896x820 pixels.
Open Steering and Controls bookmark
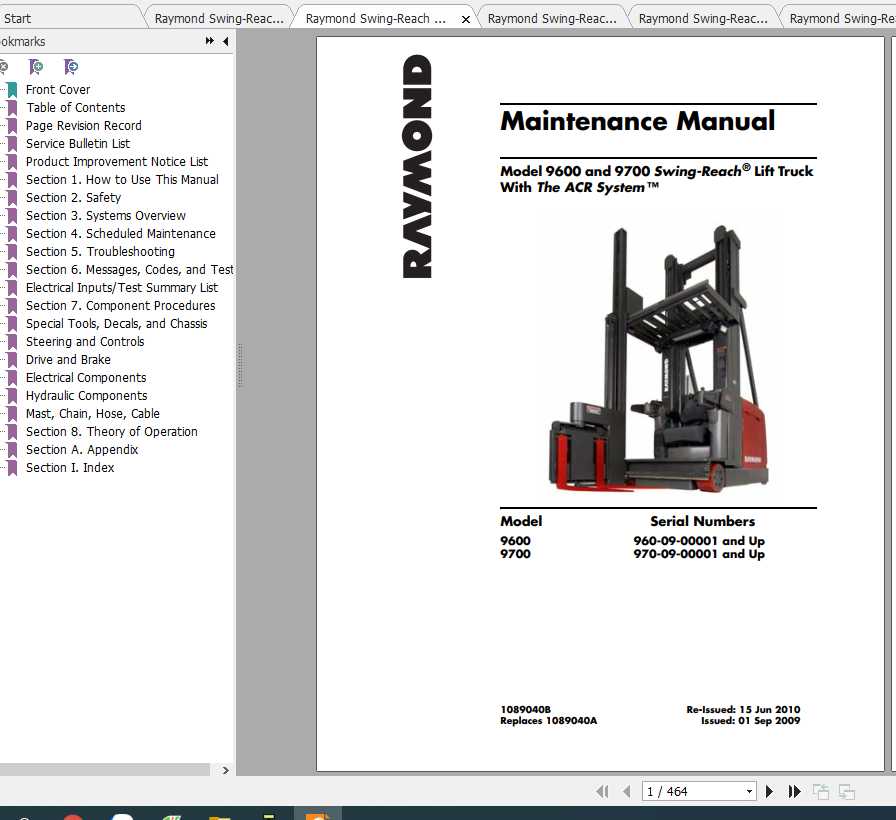point(85,341)
